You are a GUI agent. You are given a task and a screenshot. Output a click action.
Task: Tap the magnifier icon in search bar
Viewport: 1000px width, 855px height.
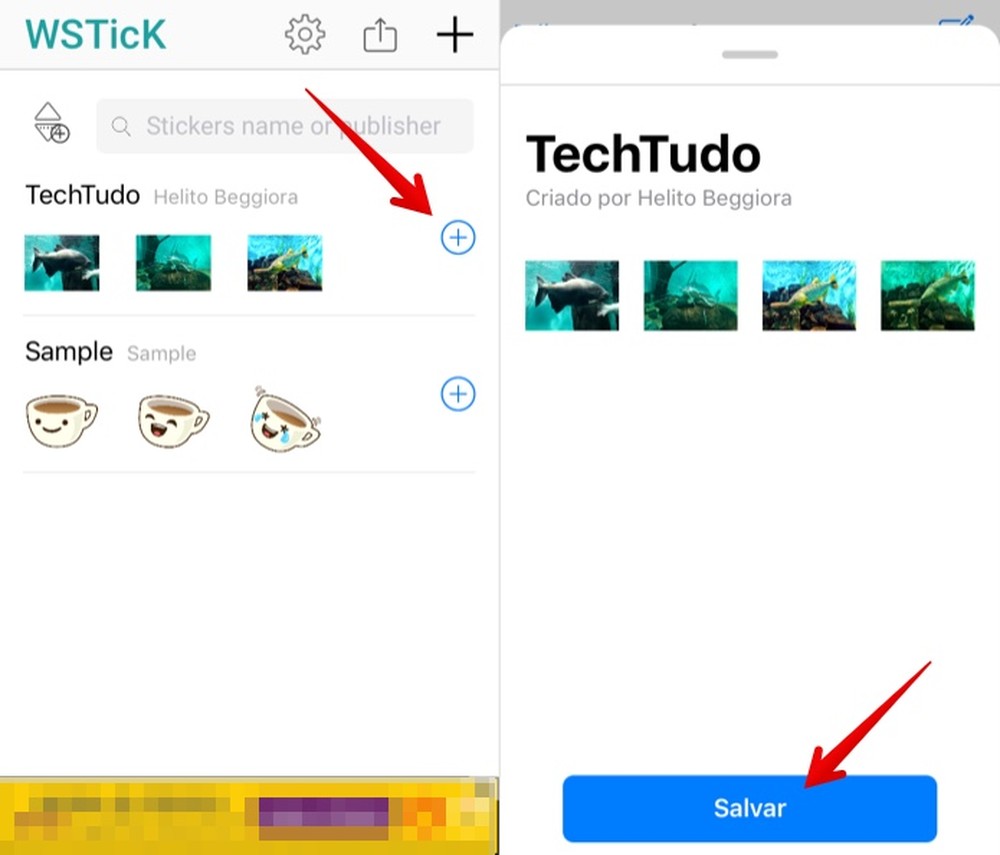coord(121,126)
